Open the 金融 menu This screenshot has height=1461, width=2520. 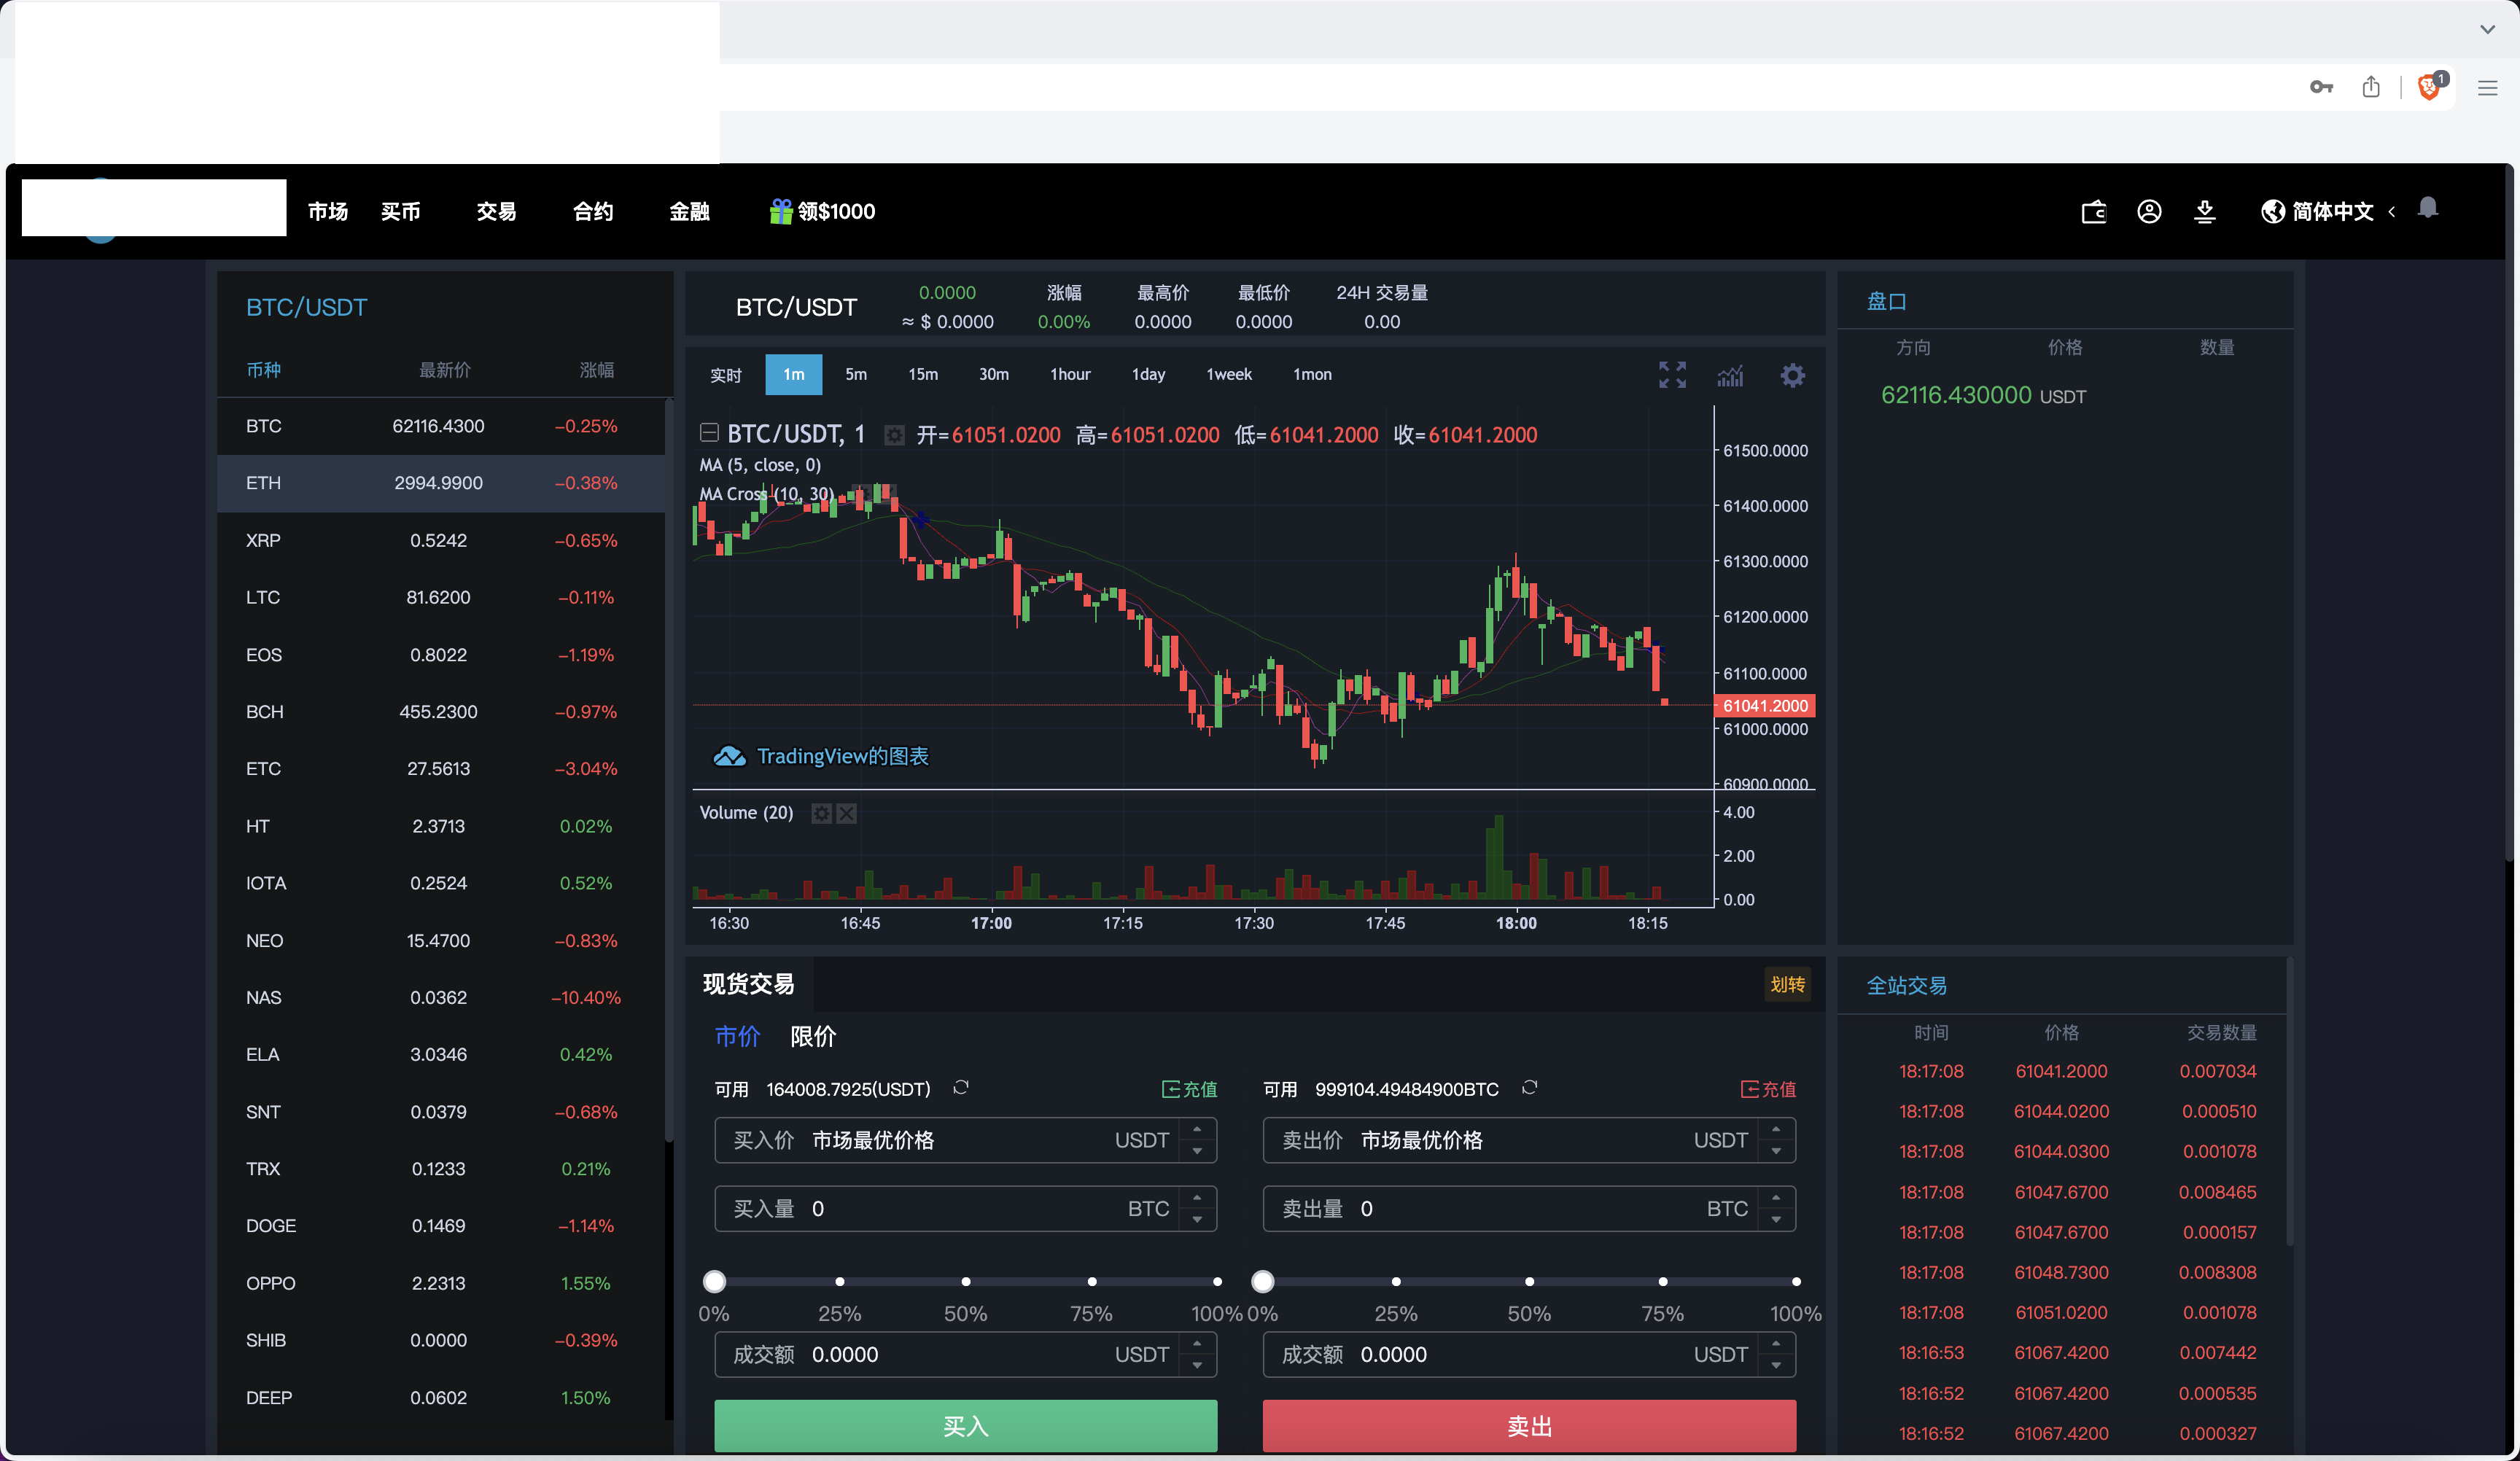click(689, 212)
